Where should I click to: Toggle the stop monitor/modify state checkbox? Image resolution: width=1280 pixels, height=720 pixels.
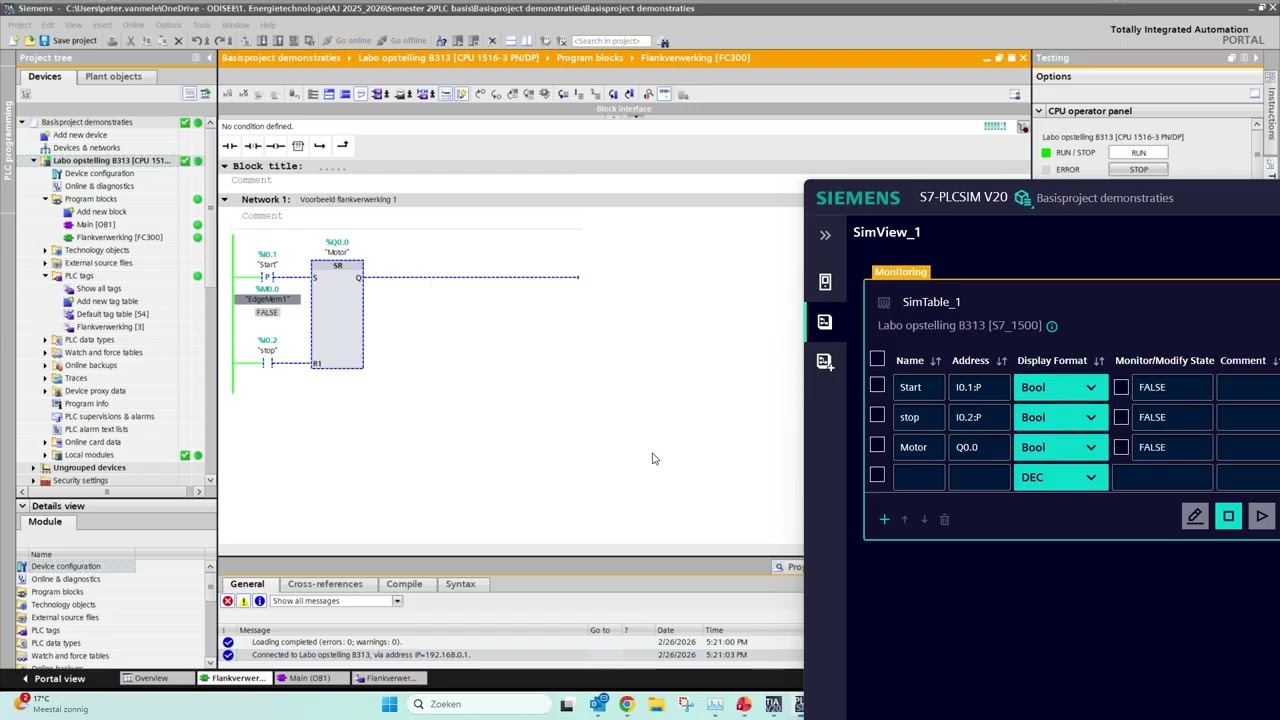1121,417
